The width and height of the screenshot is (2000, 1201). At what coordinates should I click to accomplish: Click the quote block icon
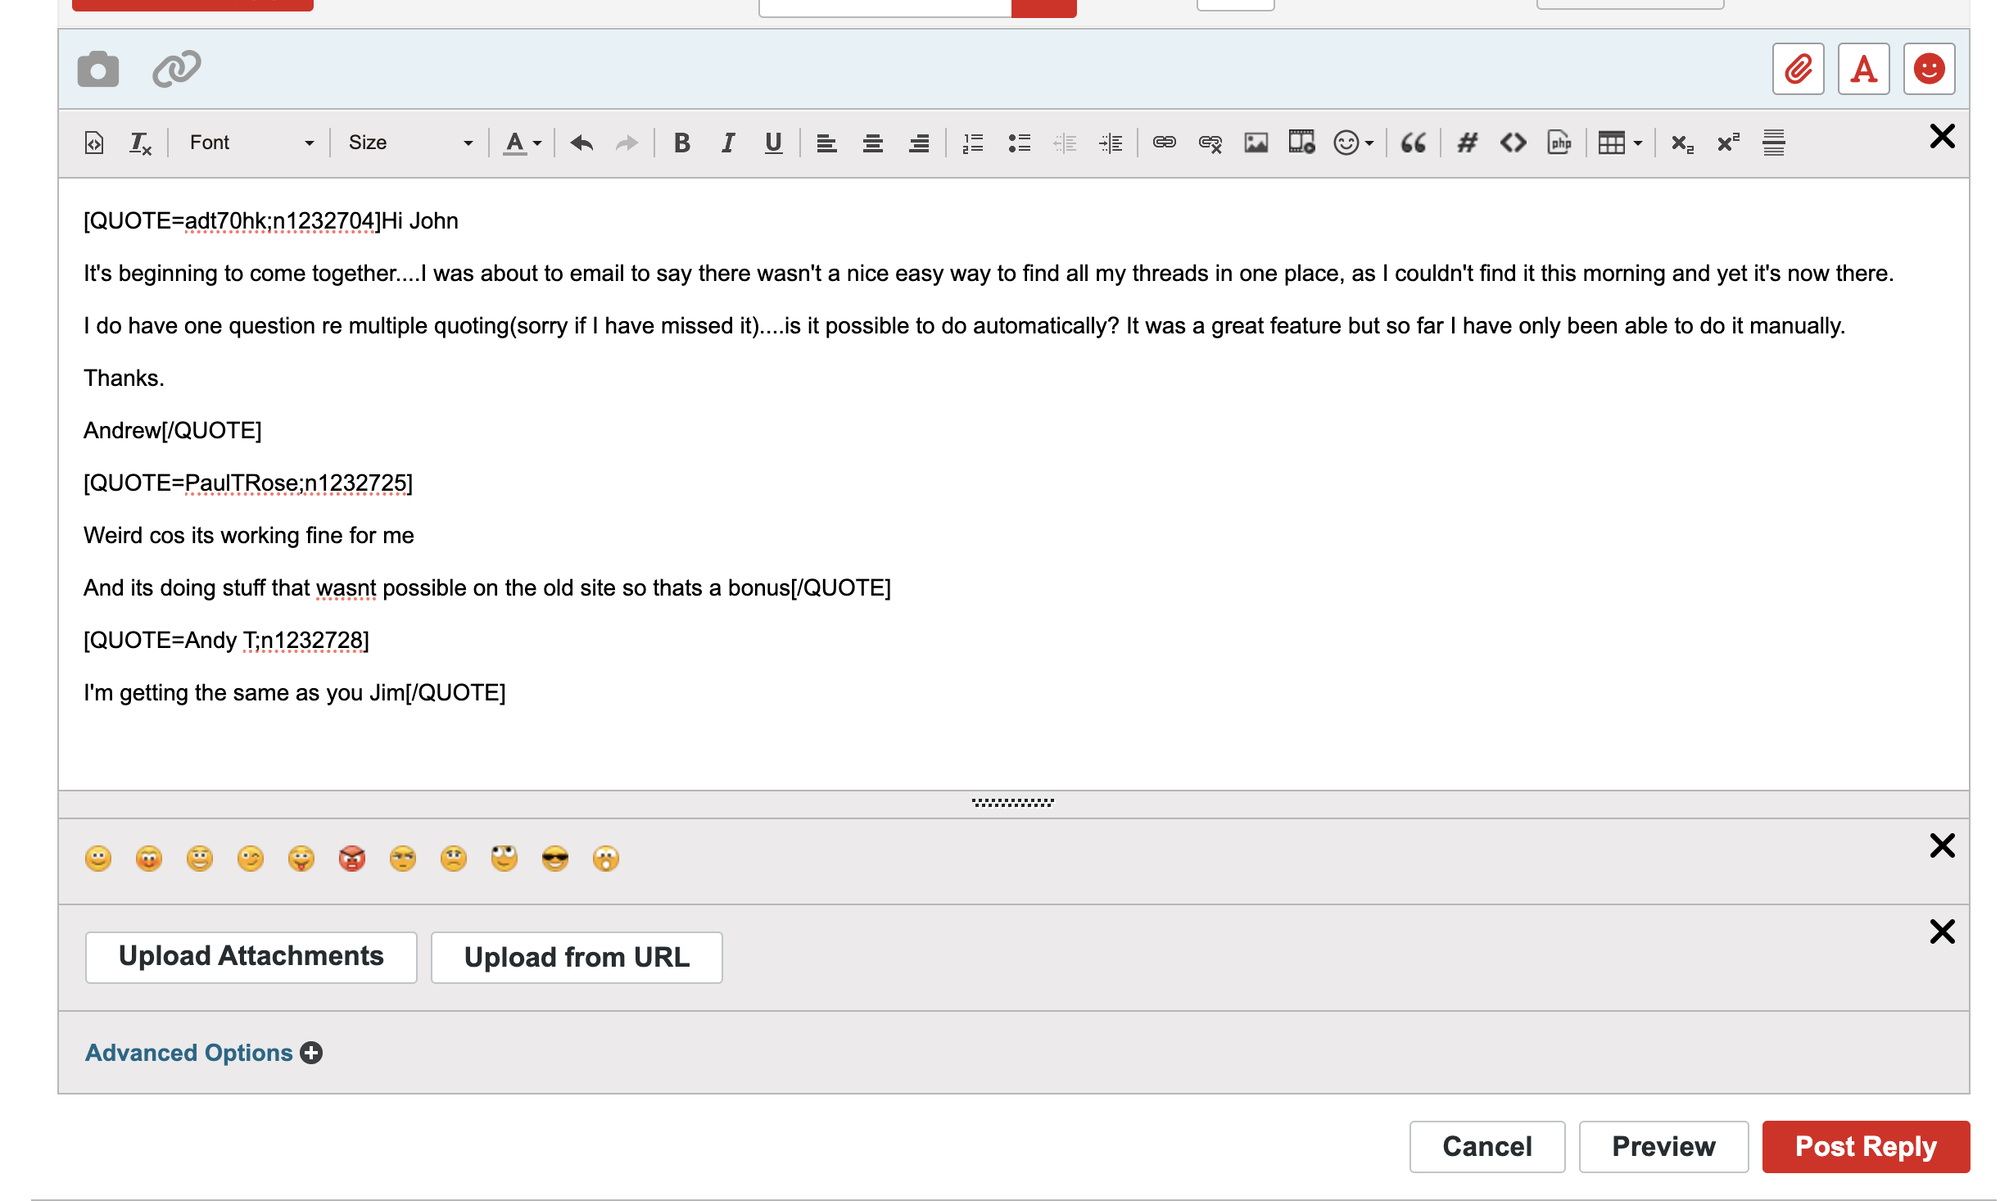click(x=1412, y=143)
